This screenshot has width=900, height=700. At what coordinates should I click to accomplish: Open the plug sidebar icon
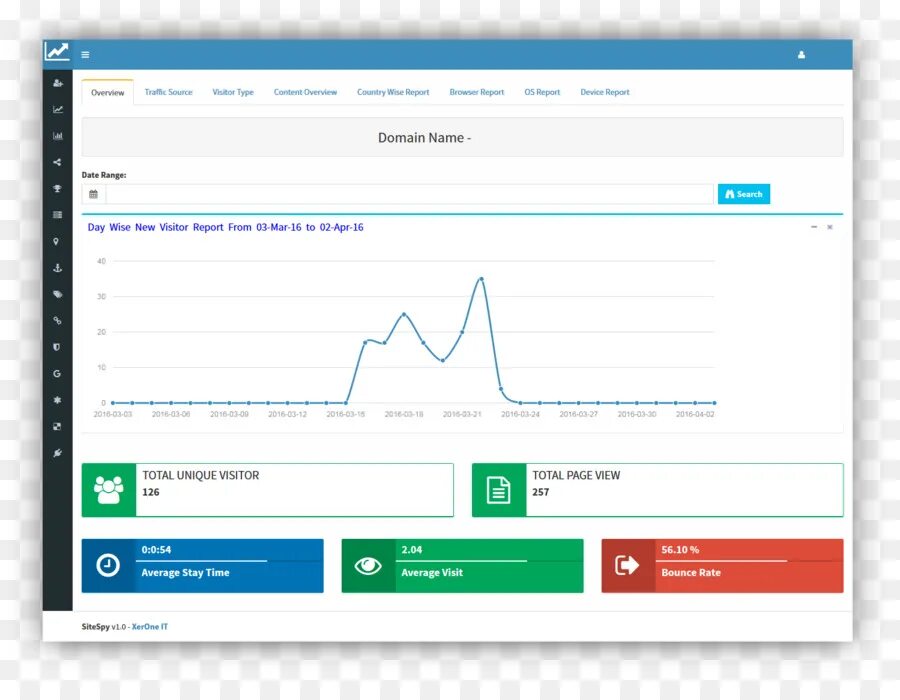click(x=57, y=453)
